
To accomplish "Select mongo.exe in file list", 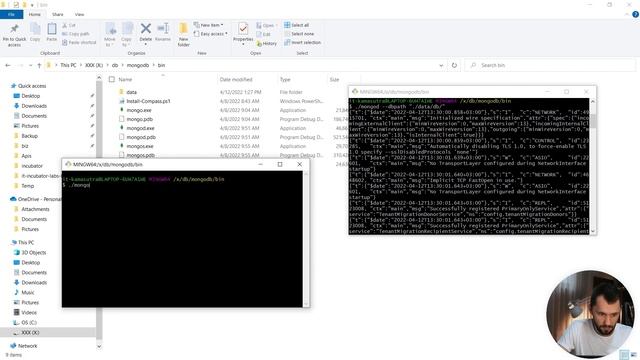I will (x=139, y=110).
